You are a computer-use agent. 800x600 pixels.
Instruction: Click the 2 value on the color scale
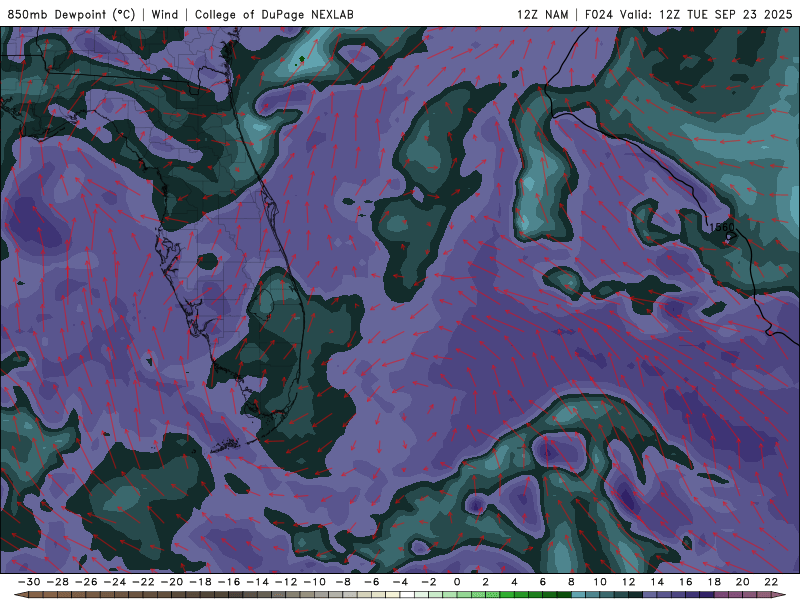pos(486,582)
